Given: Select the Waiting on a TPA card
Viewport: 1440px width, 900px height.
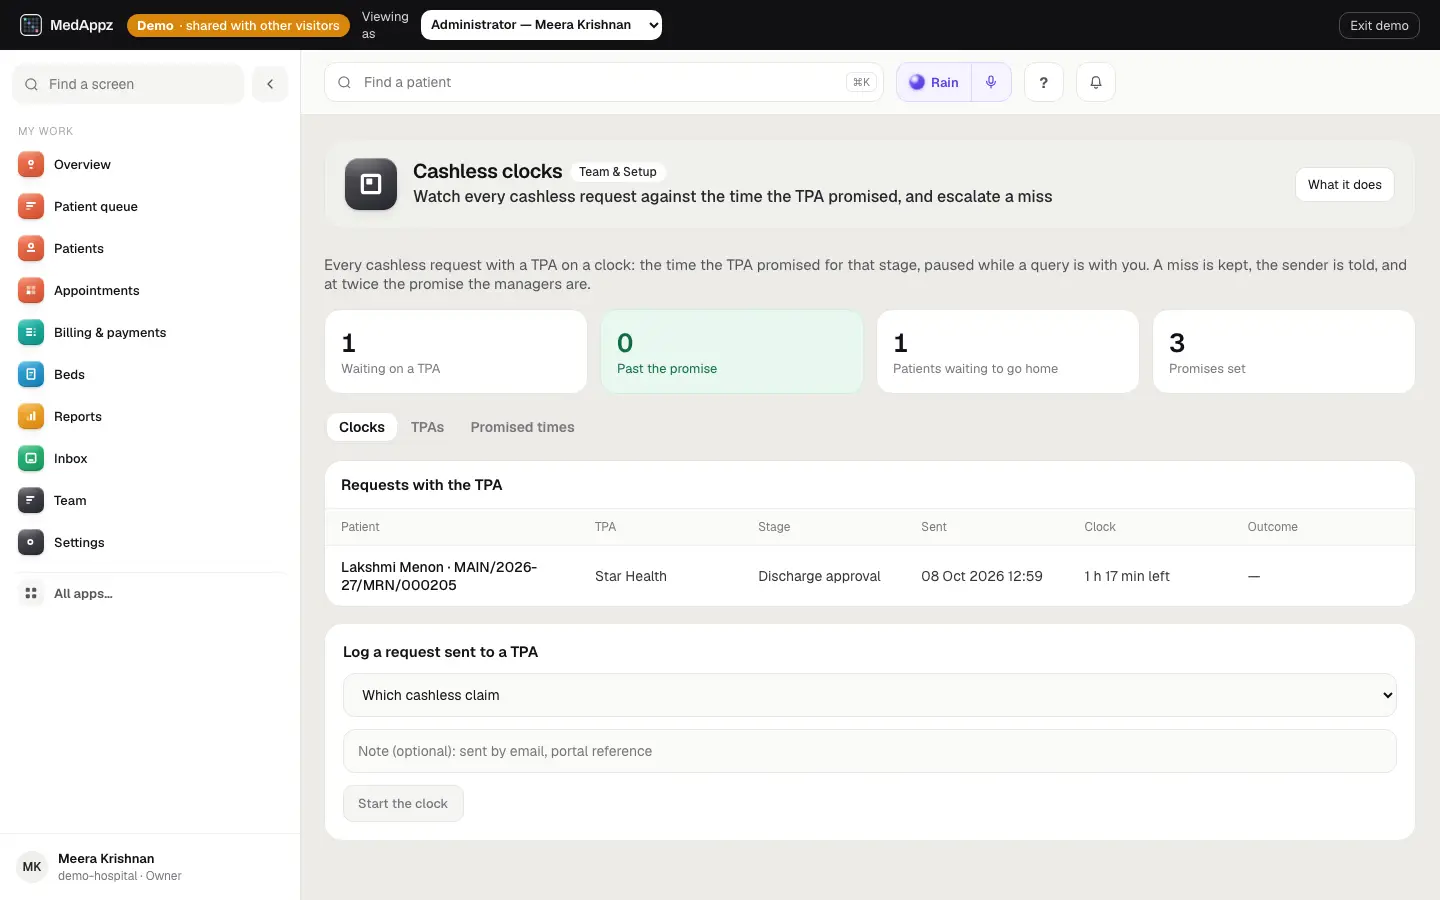Looking at the screenshot, I should (456, 351).
